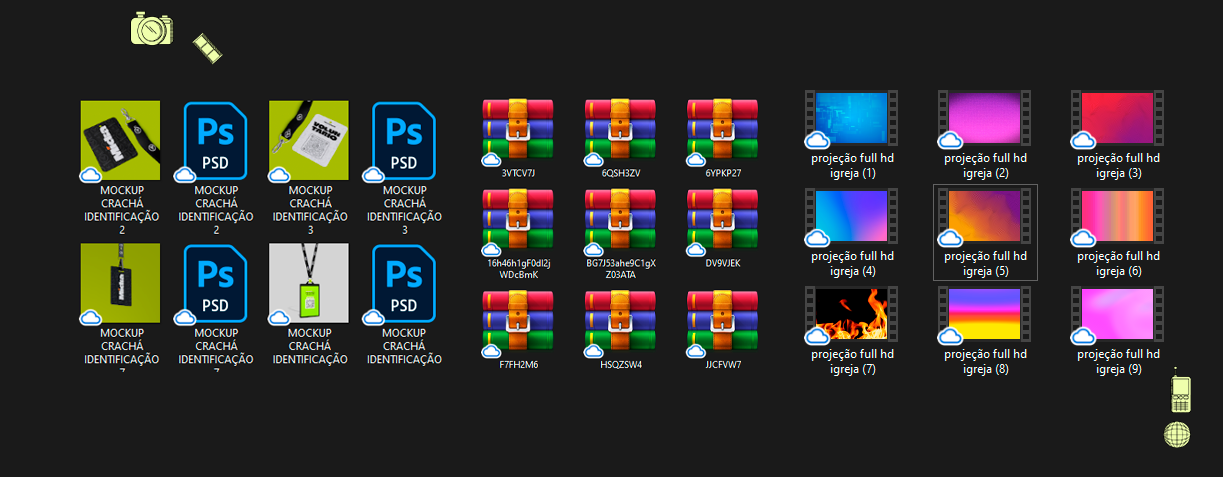Screen dimensions: 1223x477
Task: Select the gray-background green badge mockup thumbnail
Action: point(309,283)
